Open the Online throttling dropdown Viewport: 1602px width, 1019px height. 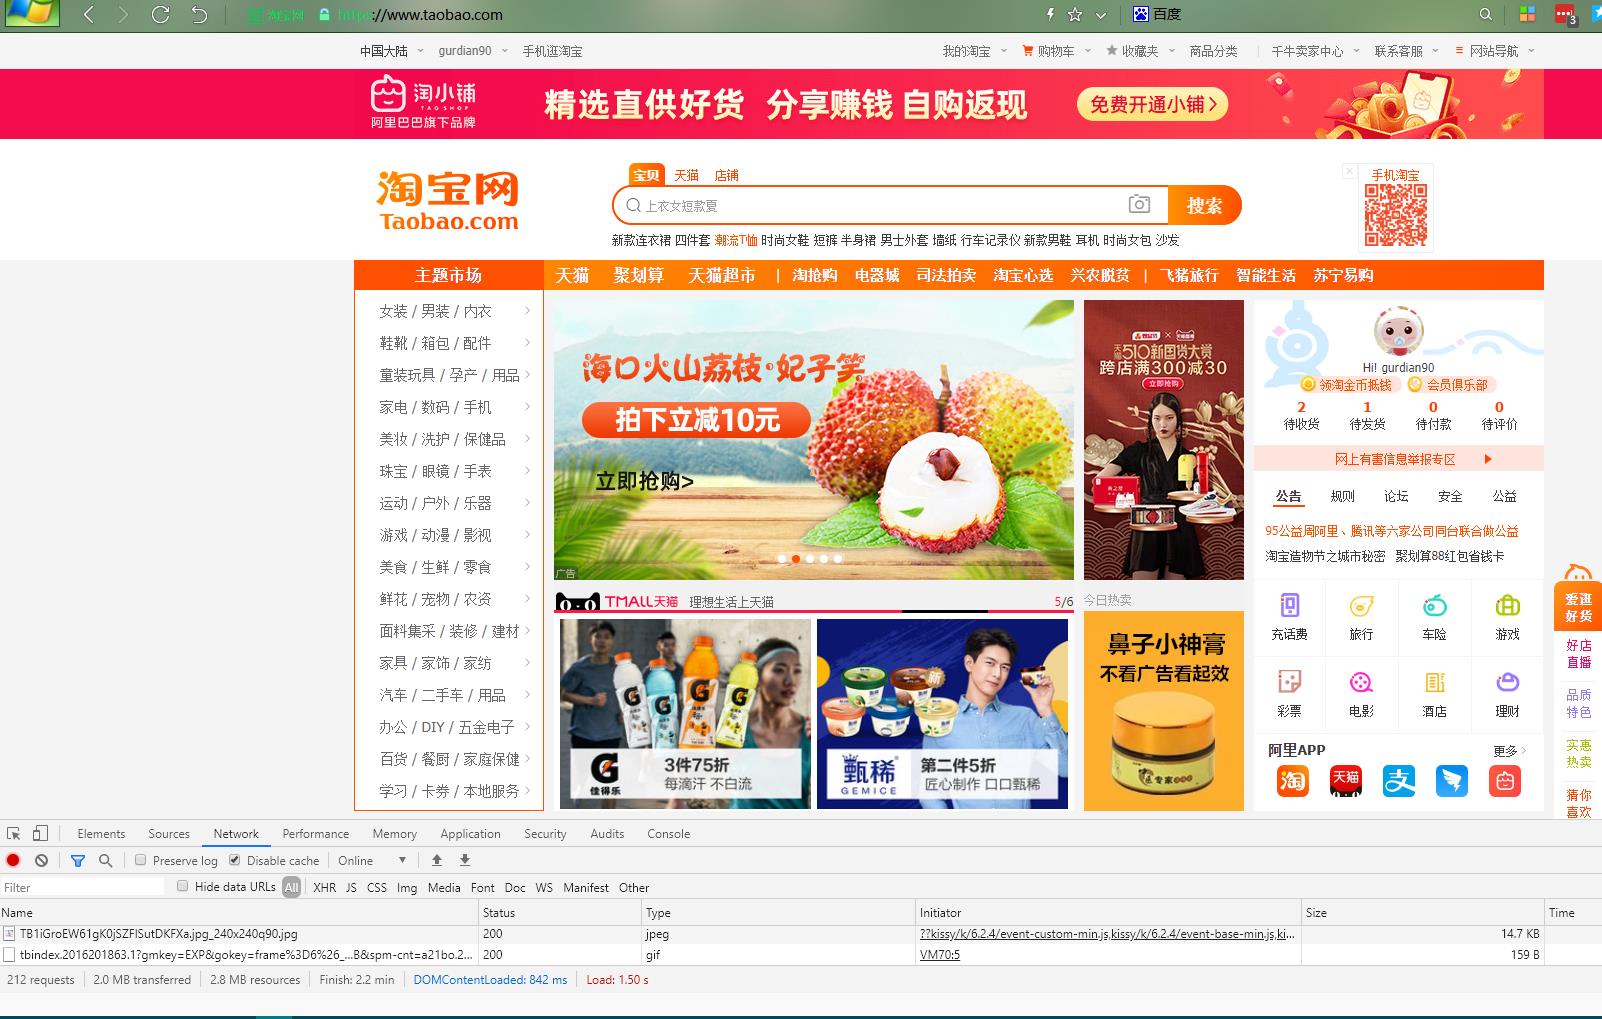tap(372, 860)
